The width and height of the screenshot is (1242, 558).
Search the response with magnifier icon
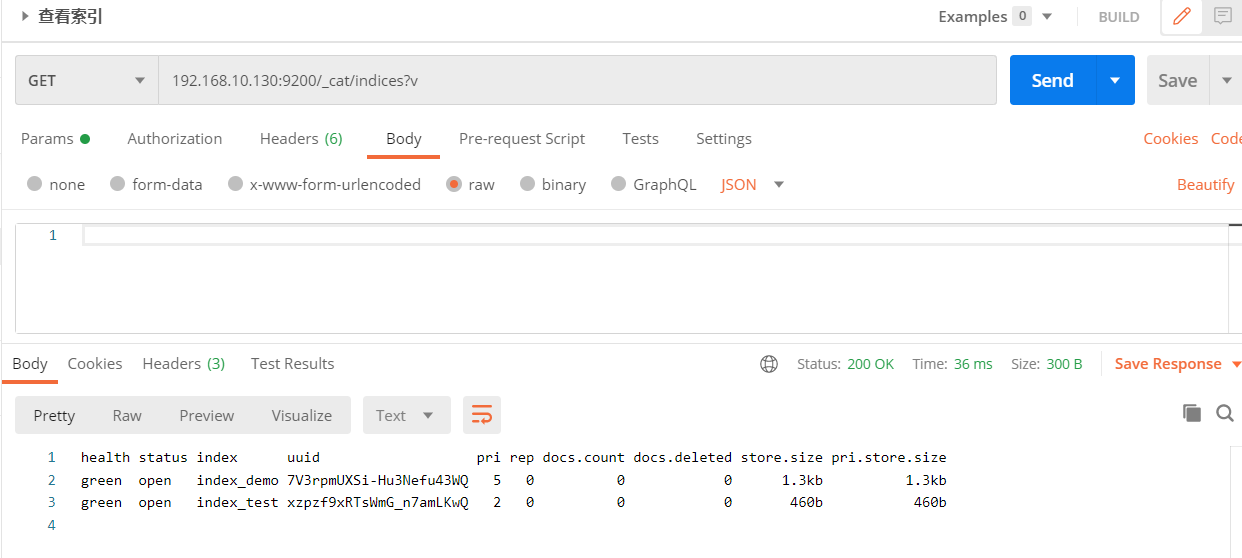[x=1224, y=413]
